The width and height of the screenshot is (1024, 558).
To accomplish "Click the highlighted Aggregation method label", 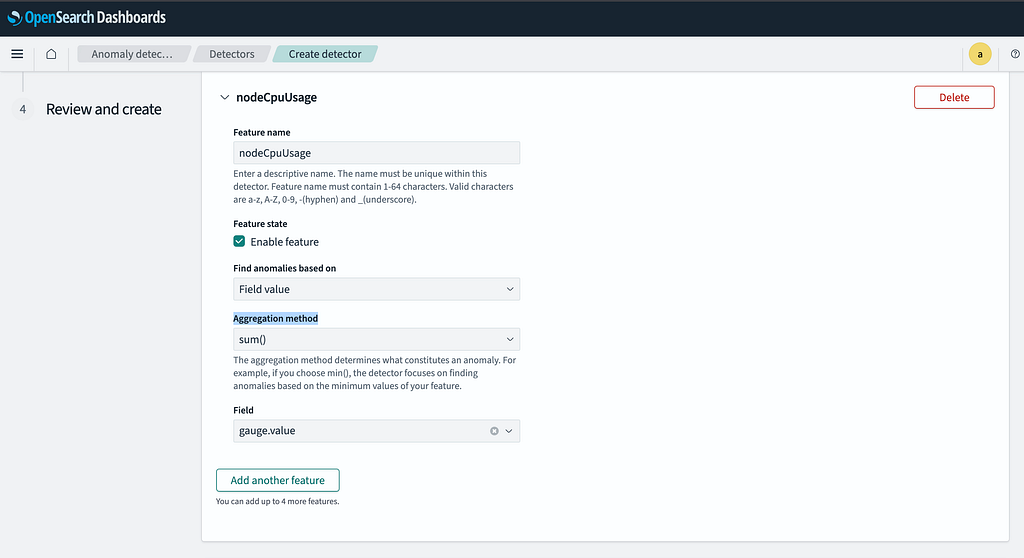I will tap(276, 318).
